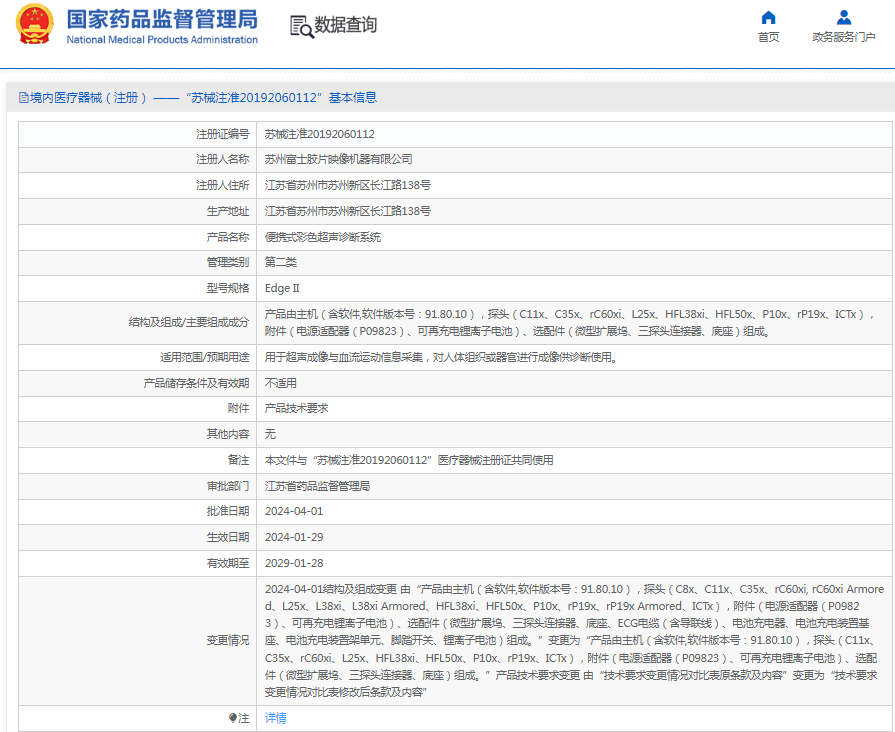Image resolution: width=895 pixels, height=732 pixels.
Task: Click the 首页 label
Action: pos(768,37)
